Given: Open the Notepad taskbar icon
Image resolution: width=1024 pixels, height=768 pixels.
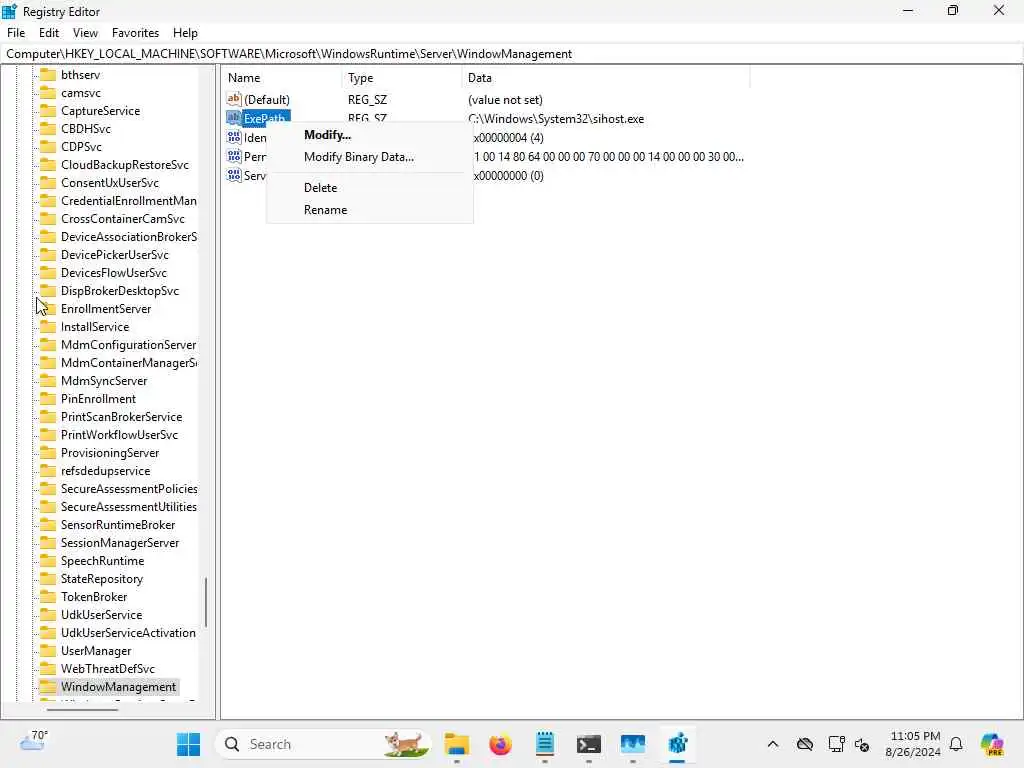Looking at the screenshot, I should click(x=545, y=744).
